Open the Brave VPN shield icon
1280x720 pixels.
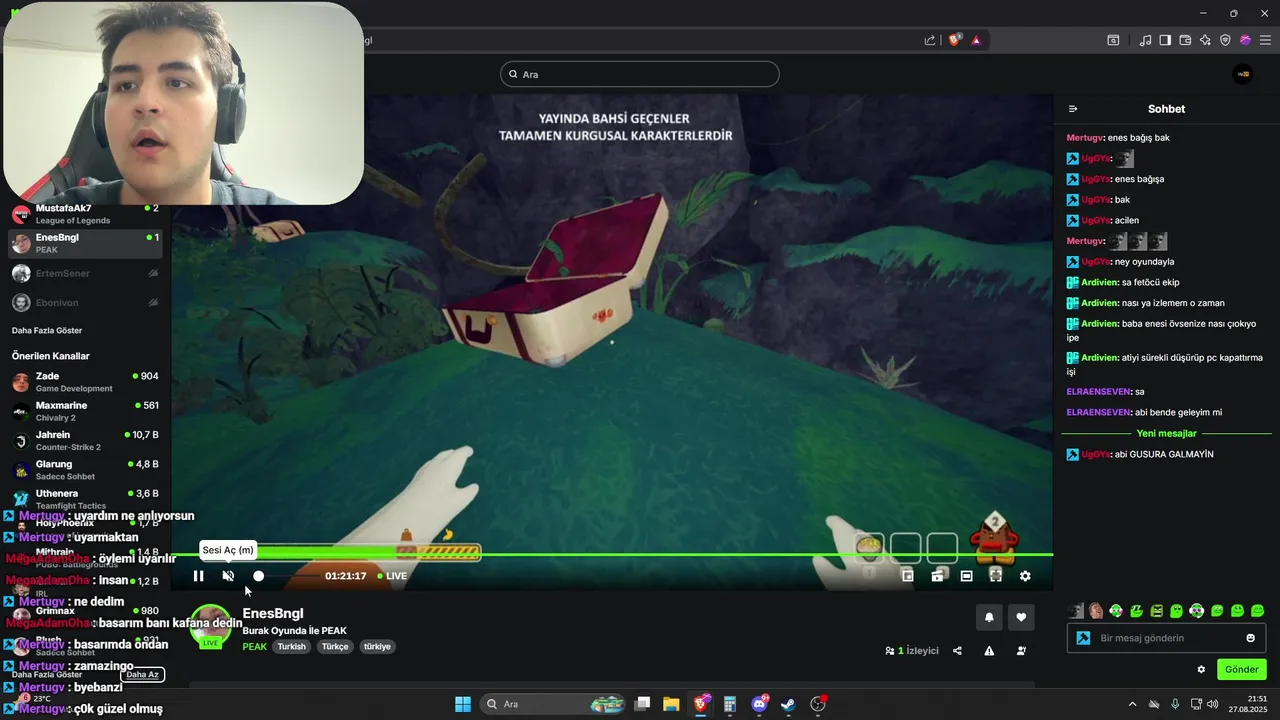(1225, 40)
